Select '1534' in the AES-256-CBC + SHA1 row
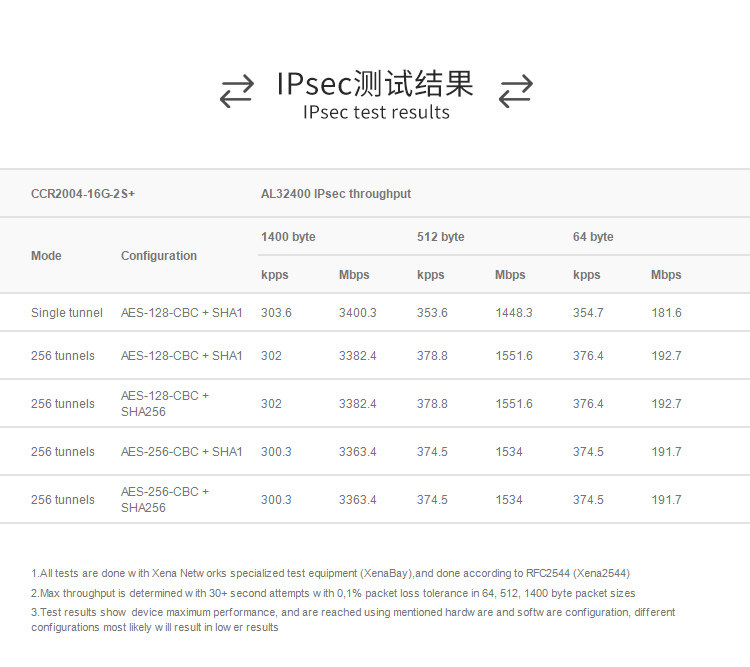The height and width of the screenshot is (667, 750). (508, 452)
